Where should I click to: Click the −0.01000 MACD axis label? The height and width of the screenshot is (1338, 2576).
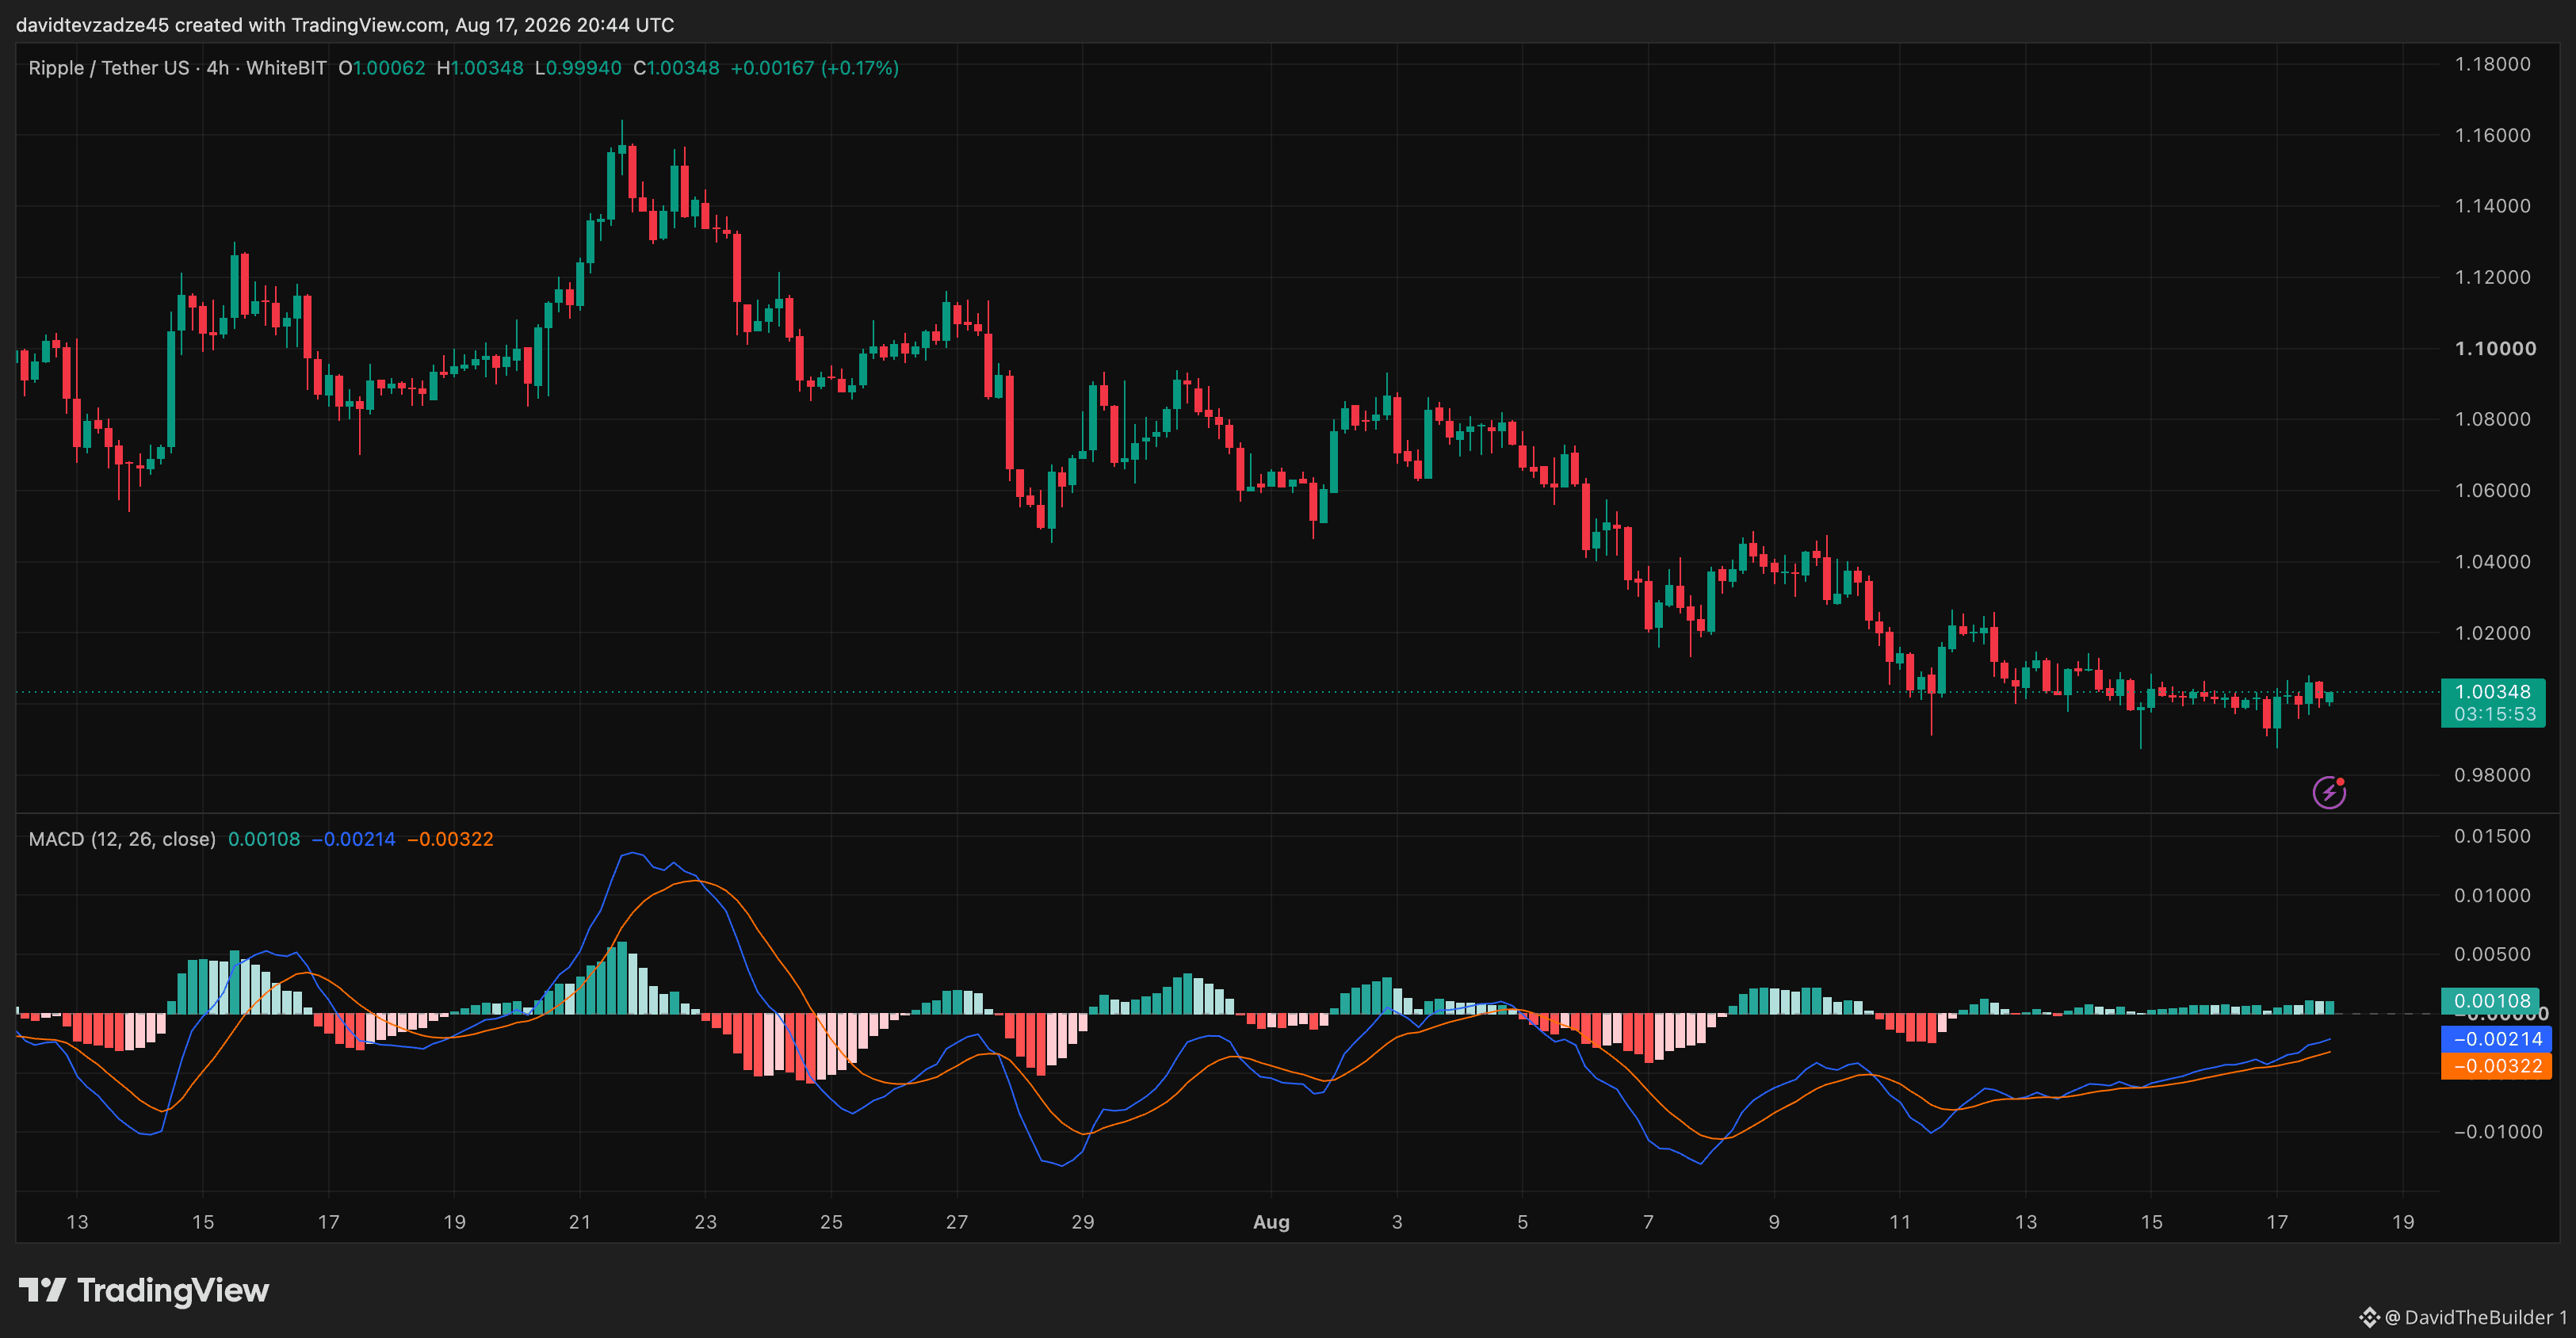(2498, 1132)
